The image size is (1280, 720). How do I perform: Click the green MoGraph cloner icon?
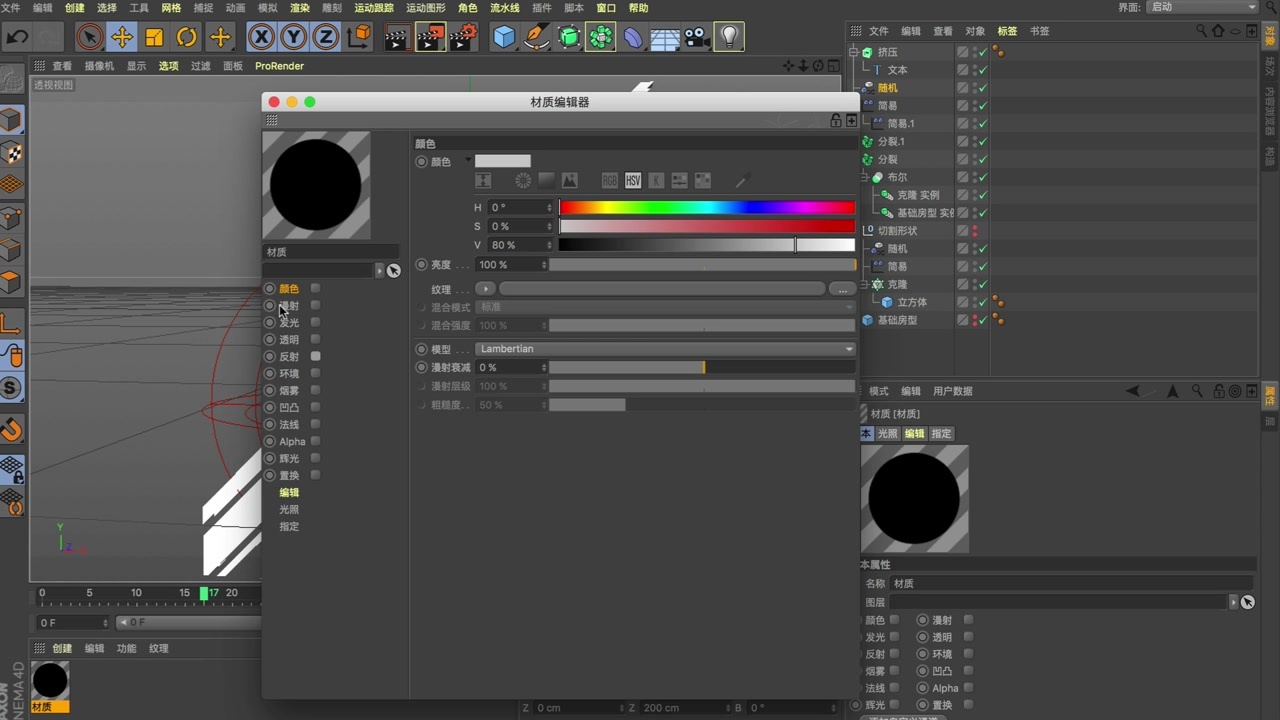pyautogui.click(x=601, y=38)
